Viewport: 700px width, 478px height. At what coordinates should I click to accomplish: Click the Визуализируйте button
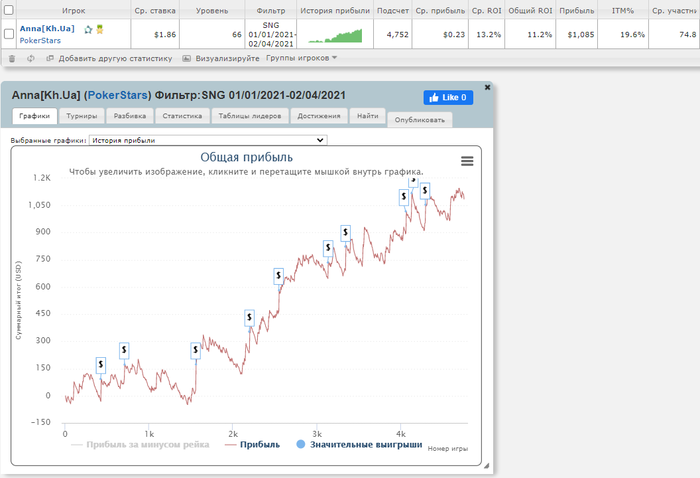pyautogui.click(x=227, y=58)
